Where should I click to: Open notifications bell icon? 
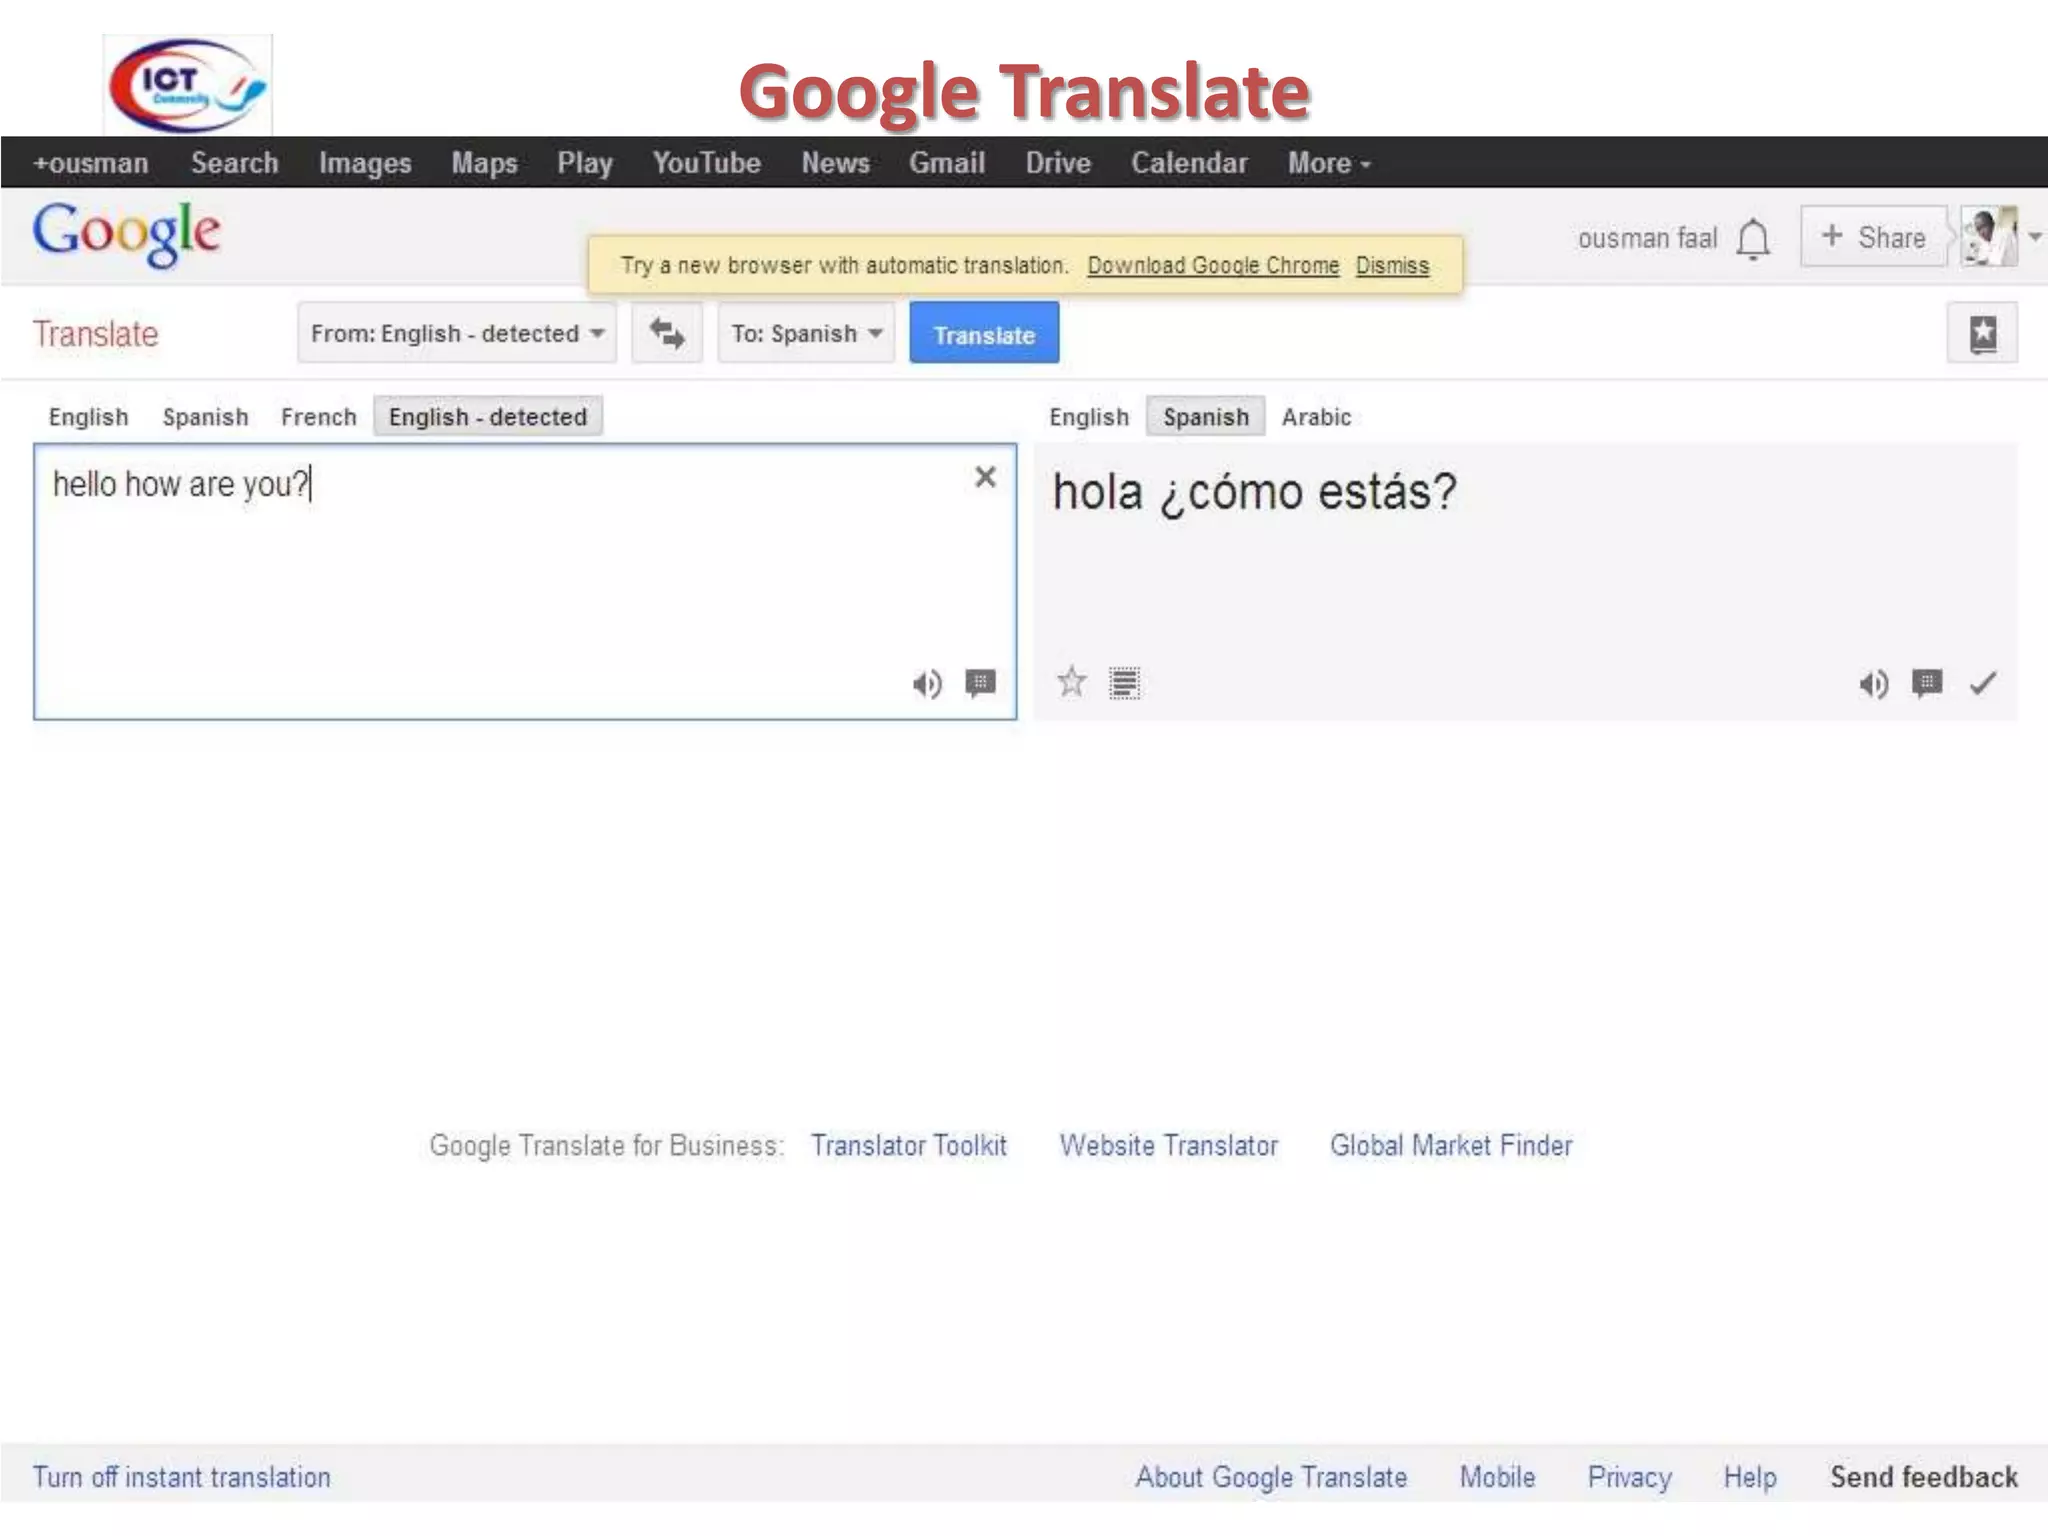click(x=1753, y=239)
